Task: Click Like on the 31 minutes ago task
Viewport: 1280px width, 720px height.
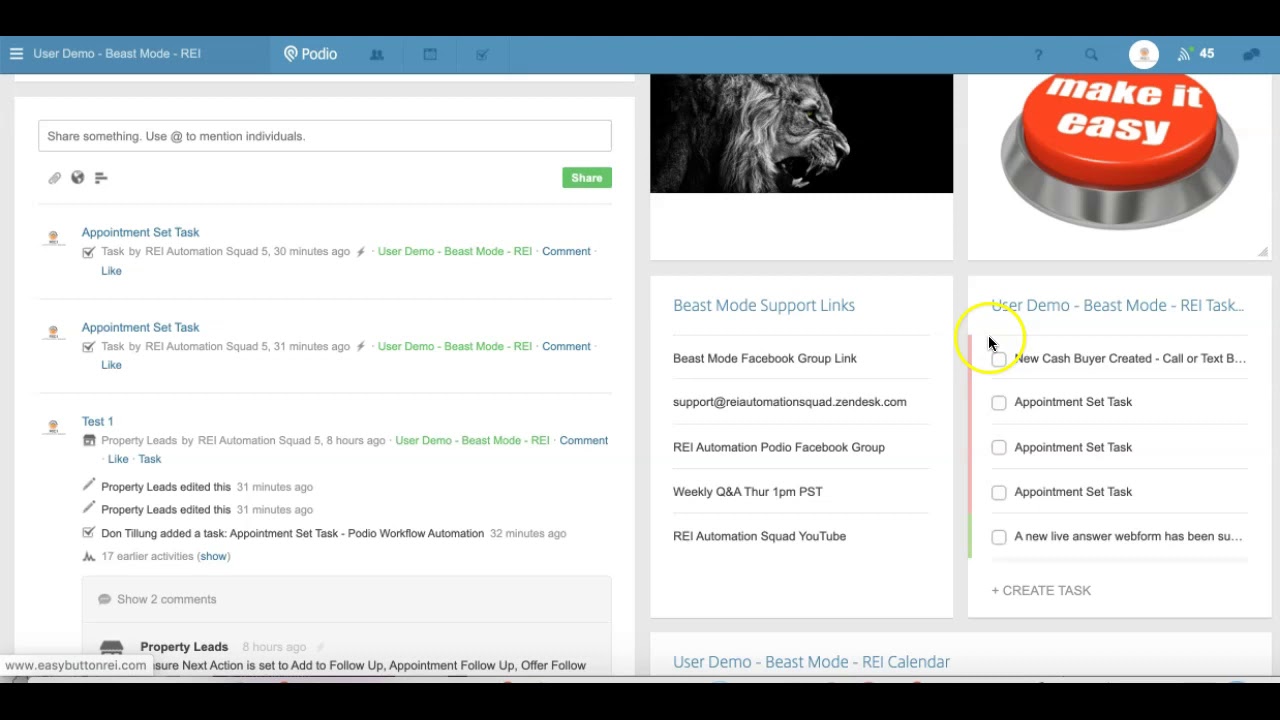Action: click(111, 365)
